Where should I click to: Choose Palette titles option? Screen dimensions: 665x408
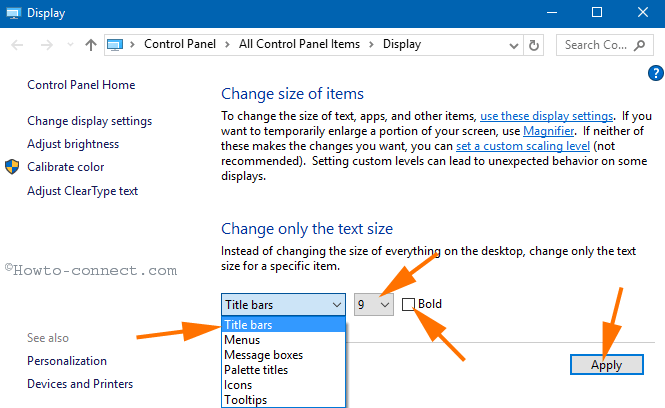(x=283, y=370)
